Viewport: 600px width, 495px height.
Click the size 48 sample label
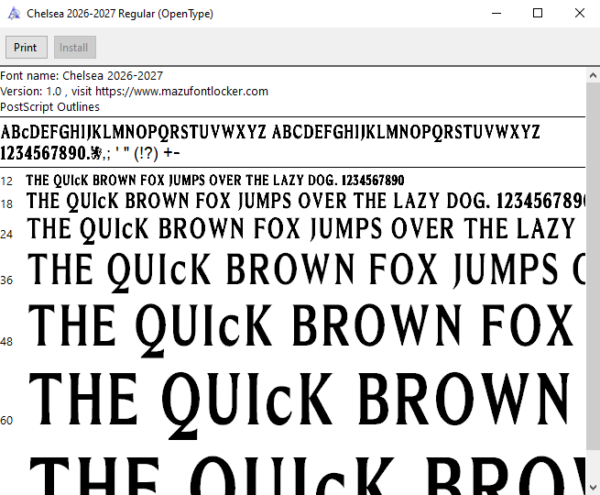click(7, 341)
